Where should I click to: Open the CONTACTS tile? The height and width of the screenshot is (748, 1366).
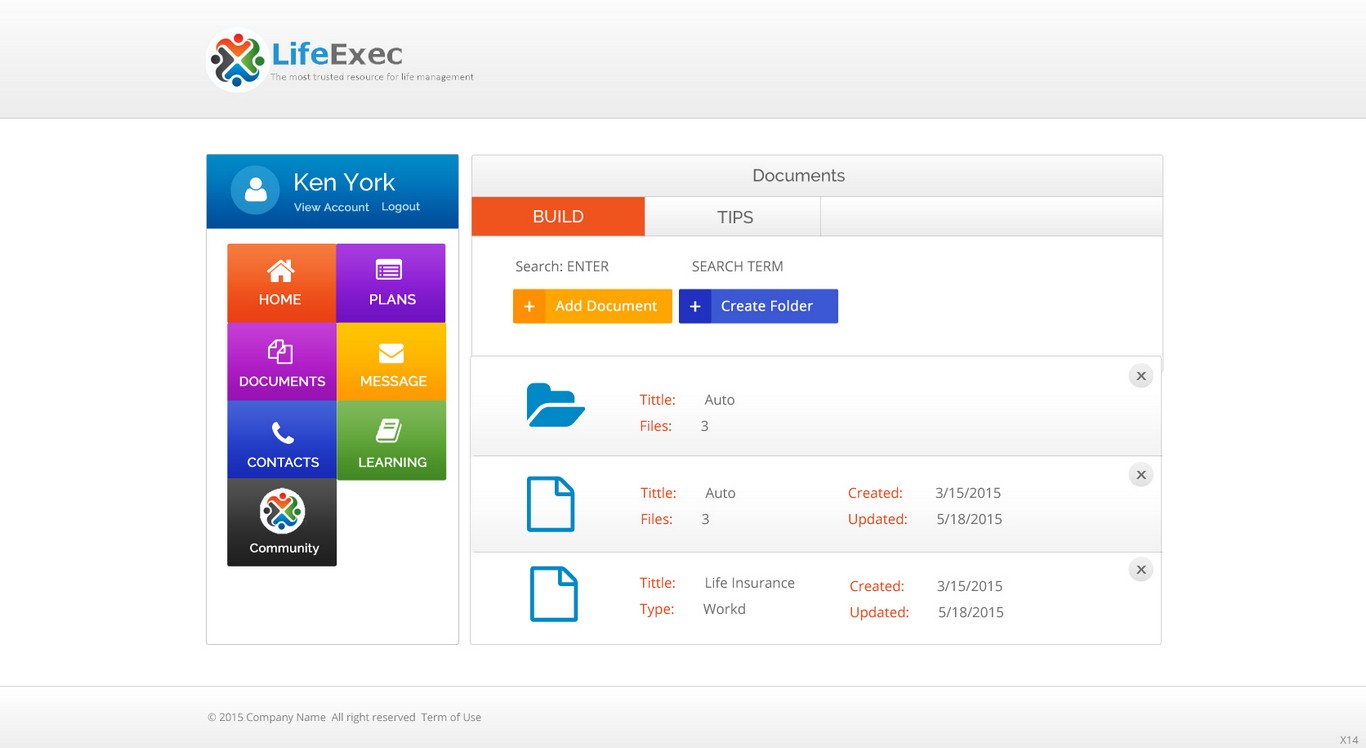281,440
